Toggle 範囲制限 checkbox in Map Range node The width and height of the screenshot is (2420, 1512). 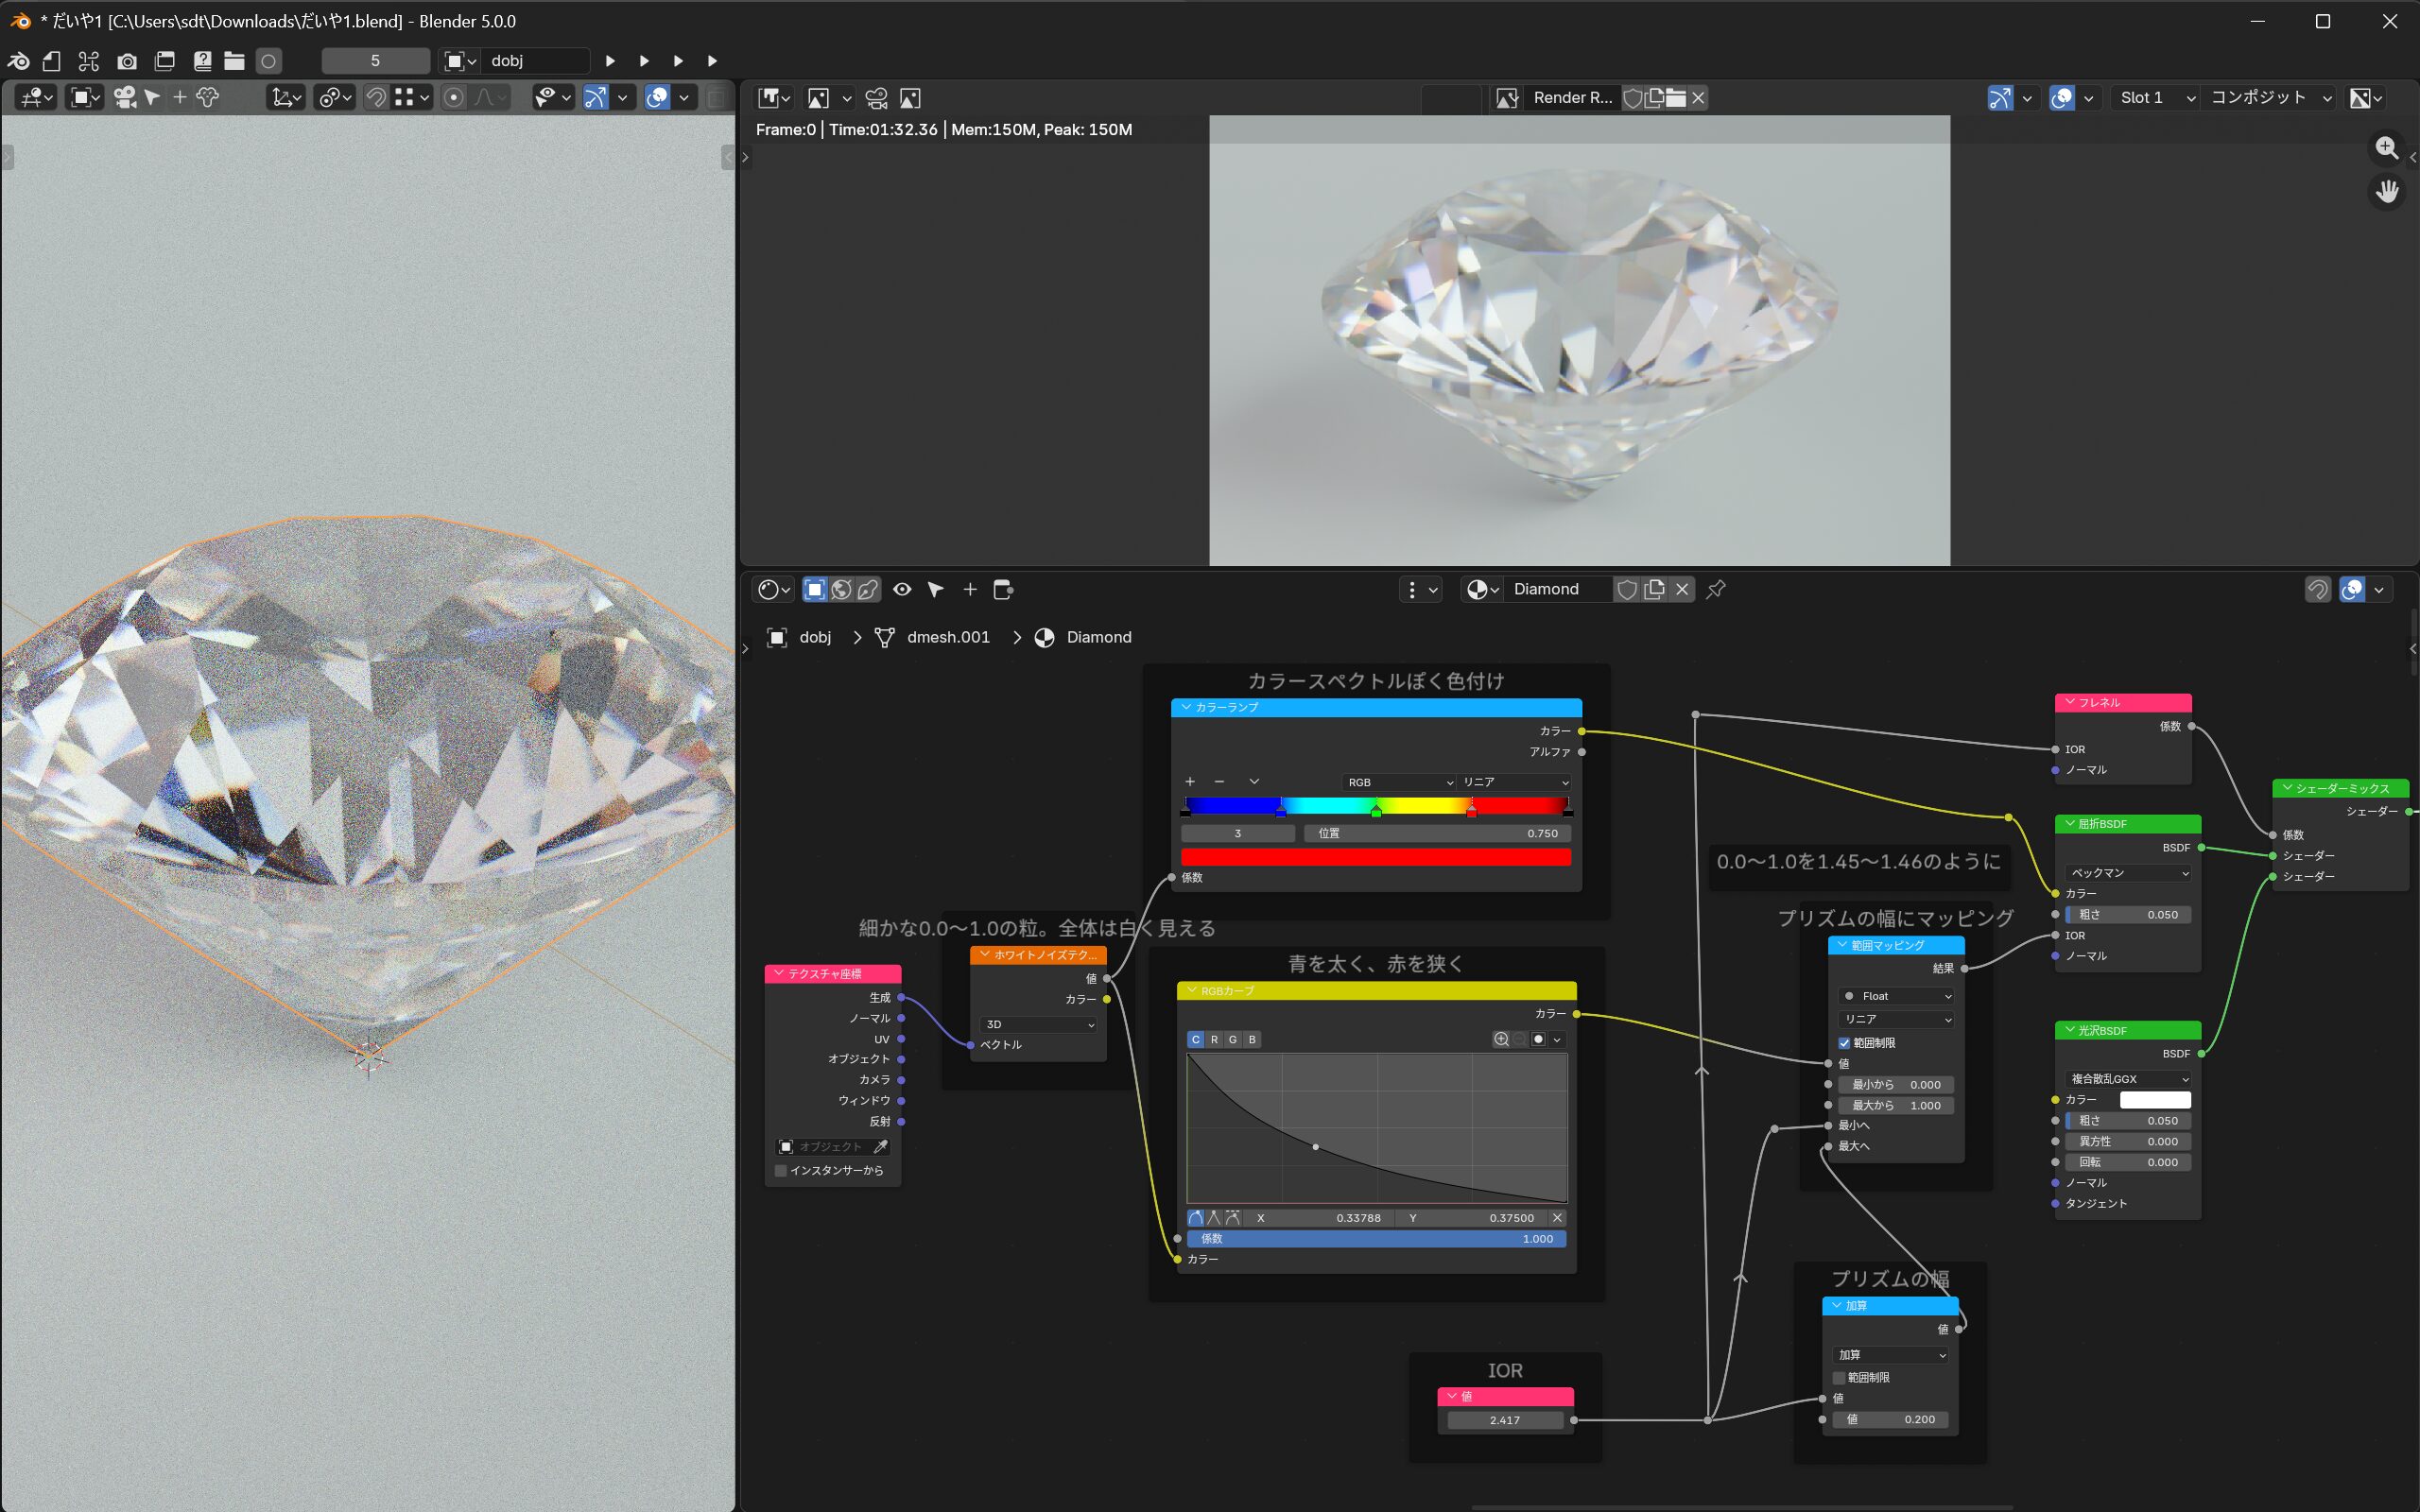[1845, 1043]
